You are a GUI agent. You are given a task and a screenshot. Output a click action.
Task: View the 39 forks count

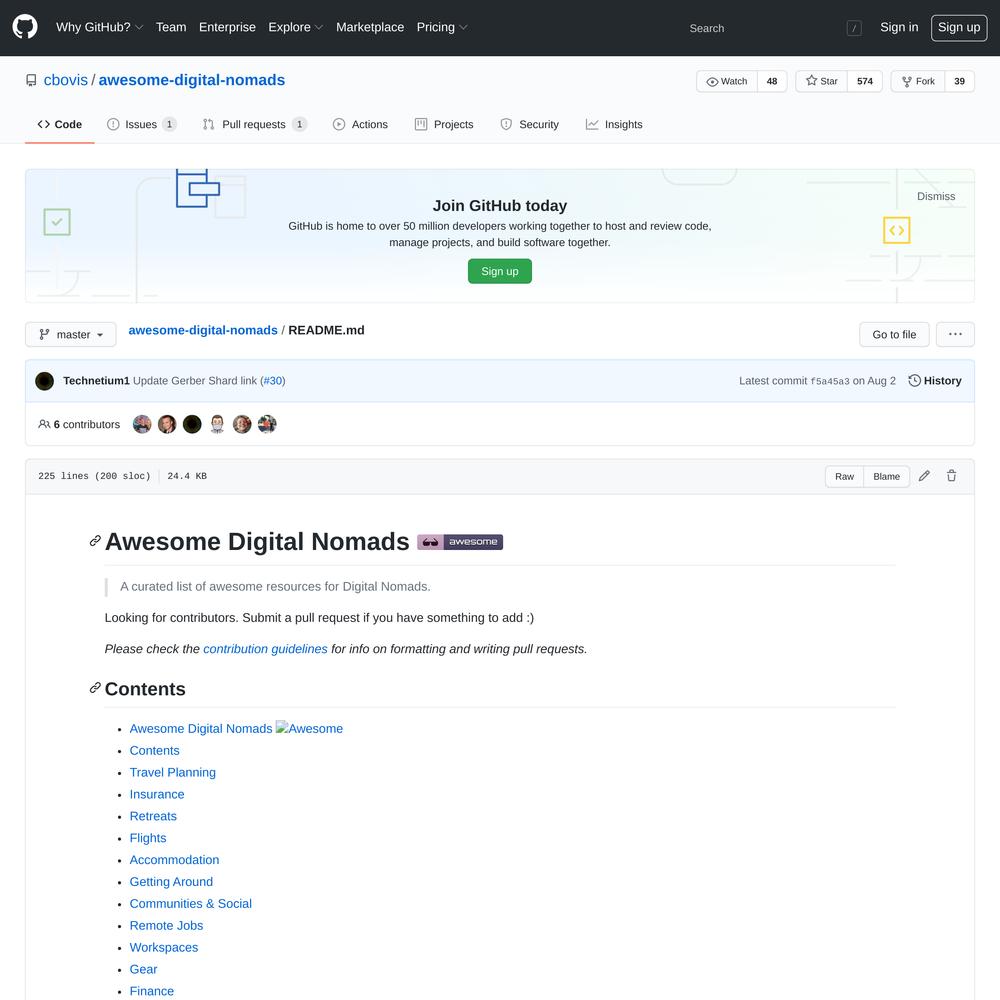click(x=959, y=81)
